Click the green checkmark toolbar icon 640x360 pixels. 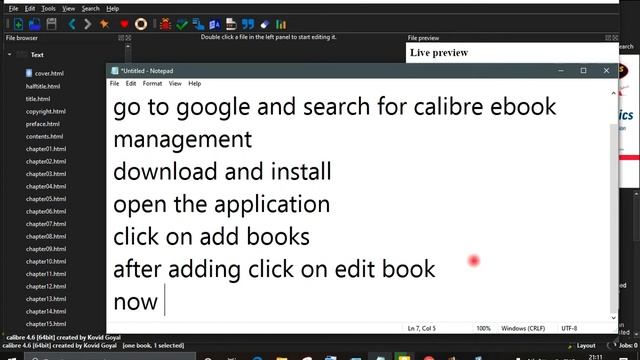(x=182, y=24)
